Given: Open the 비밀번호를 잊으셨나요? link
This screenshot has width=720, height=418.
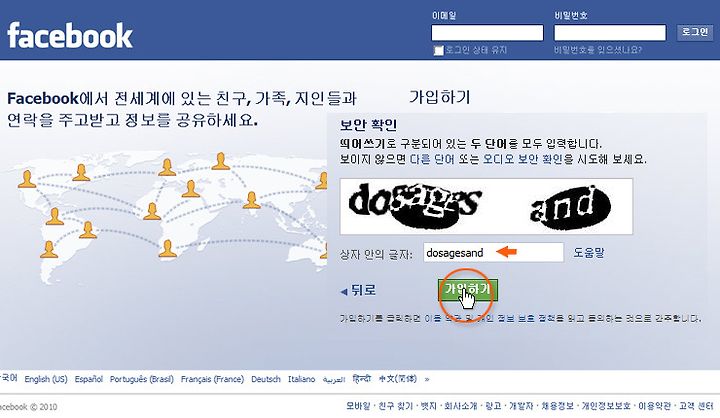Looking at the screenshot, I should tap(598, 50).
